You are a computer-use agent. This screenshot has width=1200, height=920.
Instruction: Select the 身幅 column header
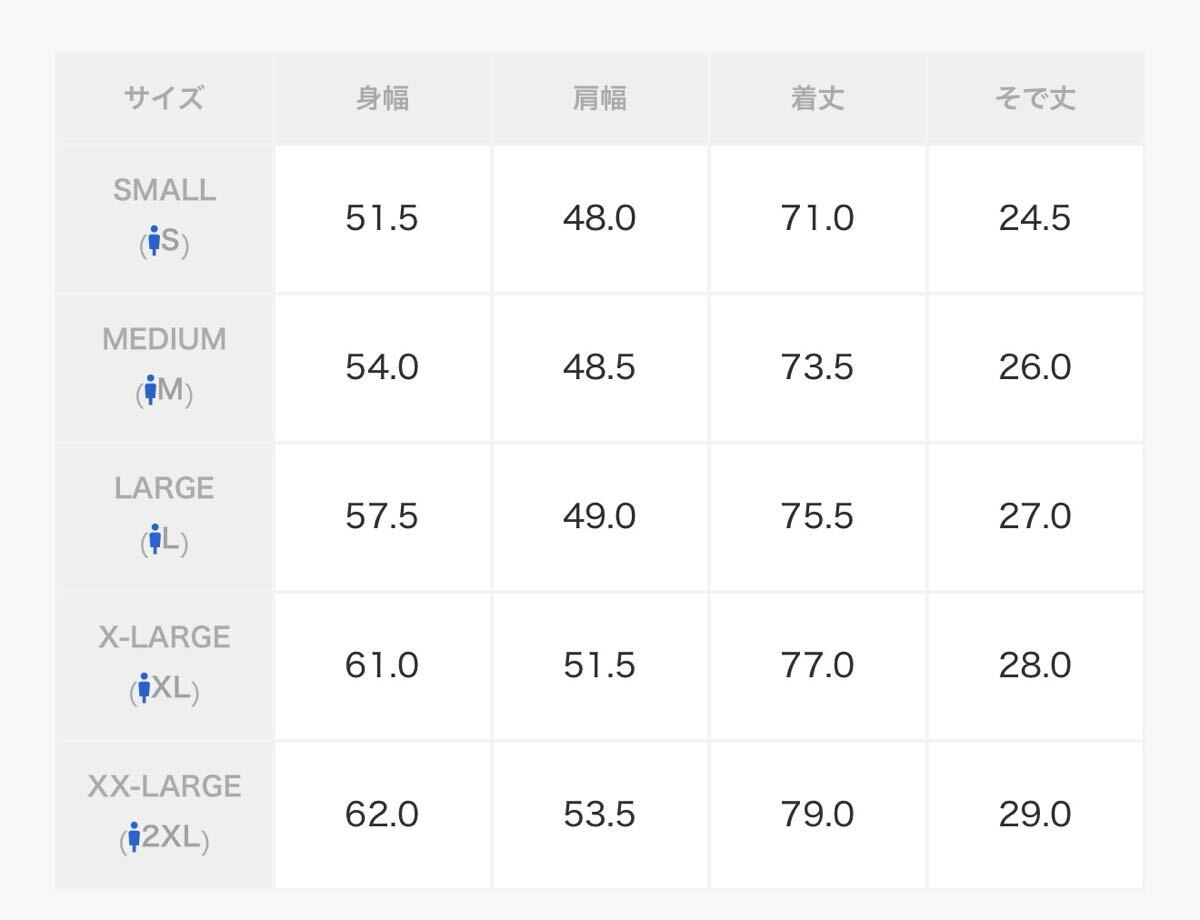tap(382, 98)
